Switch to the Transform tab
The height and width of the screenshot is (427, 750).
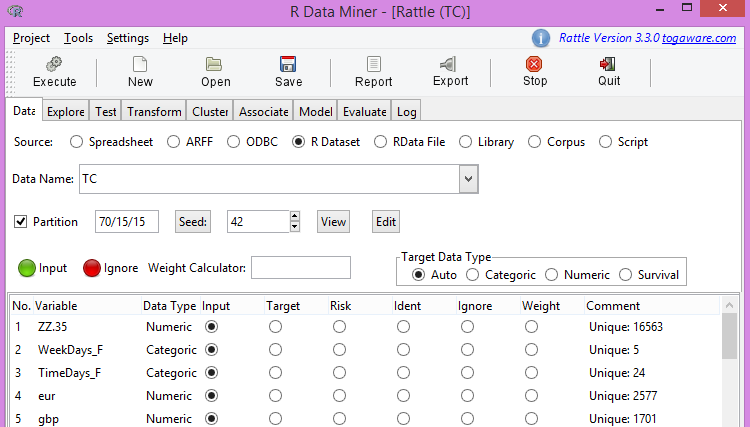(154, 111)
